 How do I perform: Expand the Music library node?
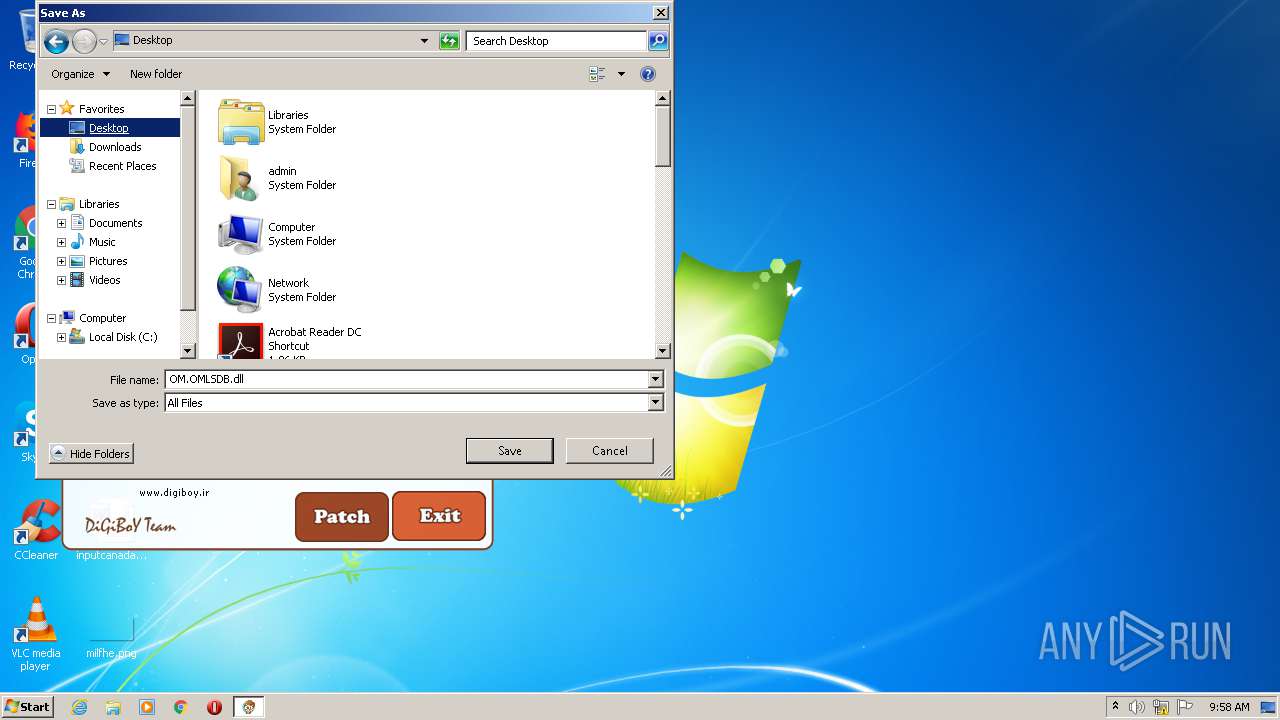pos(61,242)
